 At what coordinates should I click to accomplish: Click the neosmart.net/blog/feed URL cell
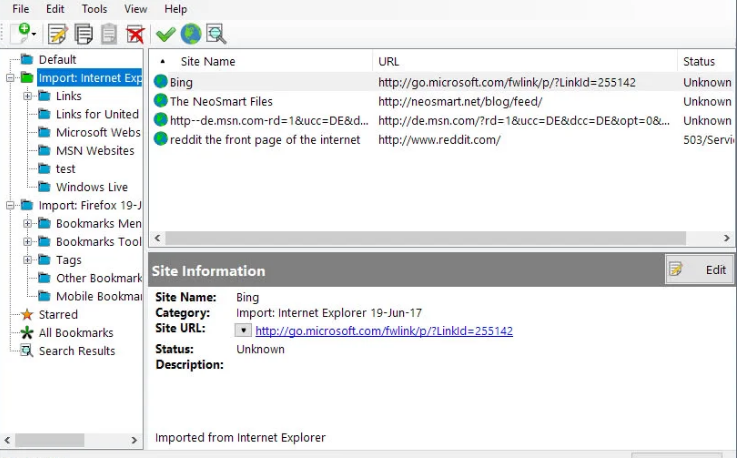[x=460, y=102]
